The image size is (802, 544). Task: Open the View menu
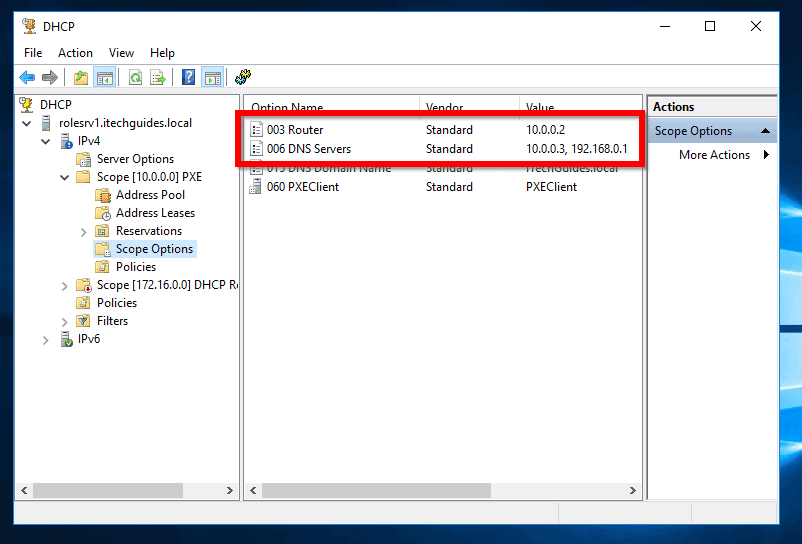[121, 53]
